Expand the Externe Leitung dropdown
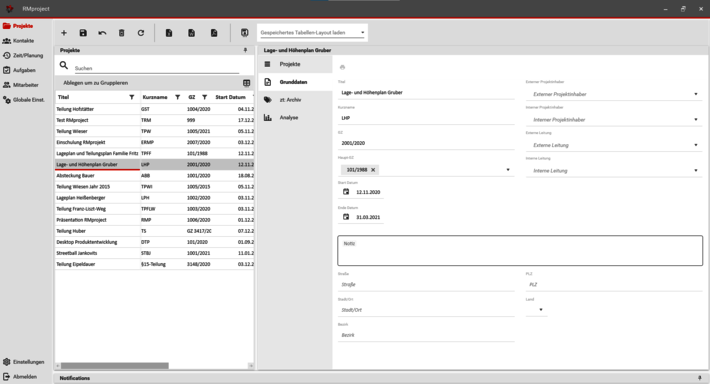 pos(696,145)
